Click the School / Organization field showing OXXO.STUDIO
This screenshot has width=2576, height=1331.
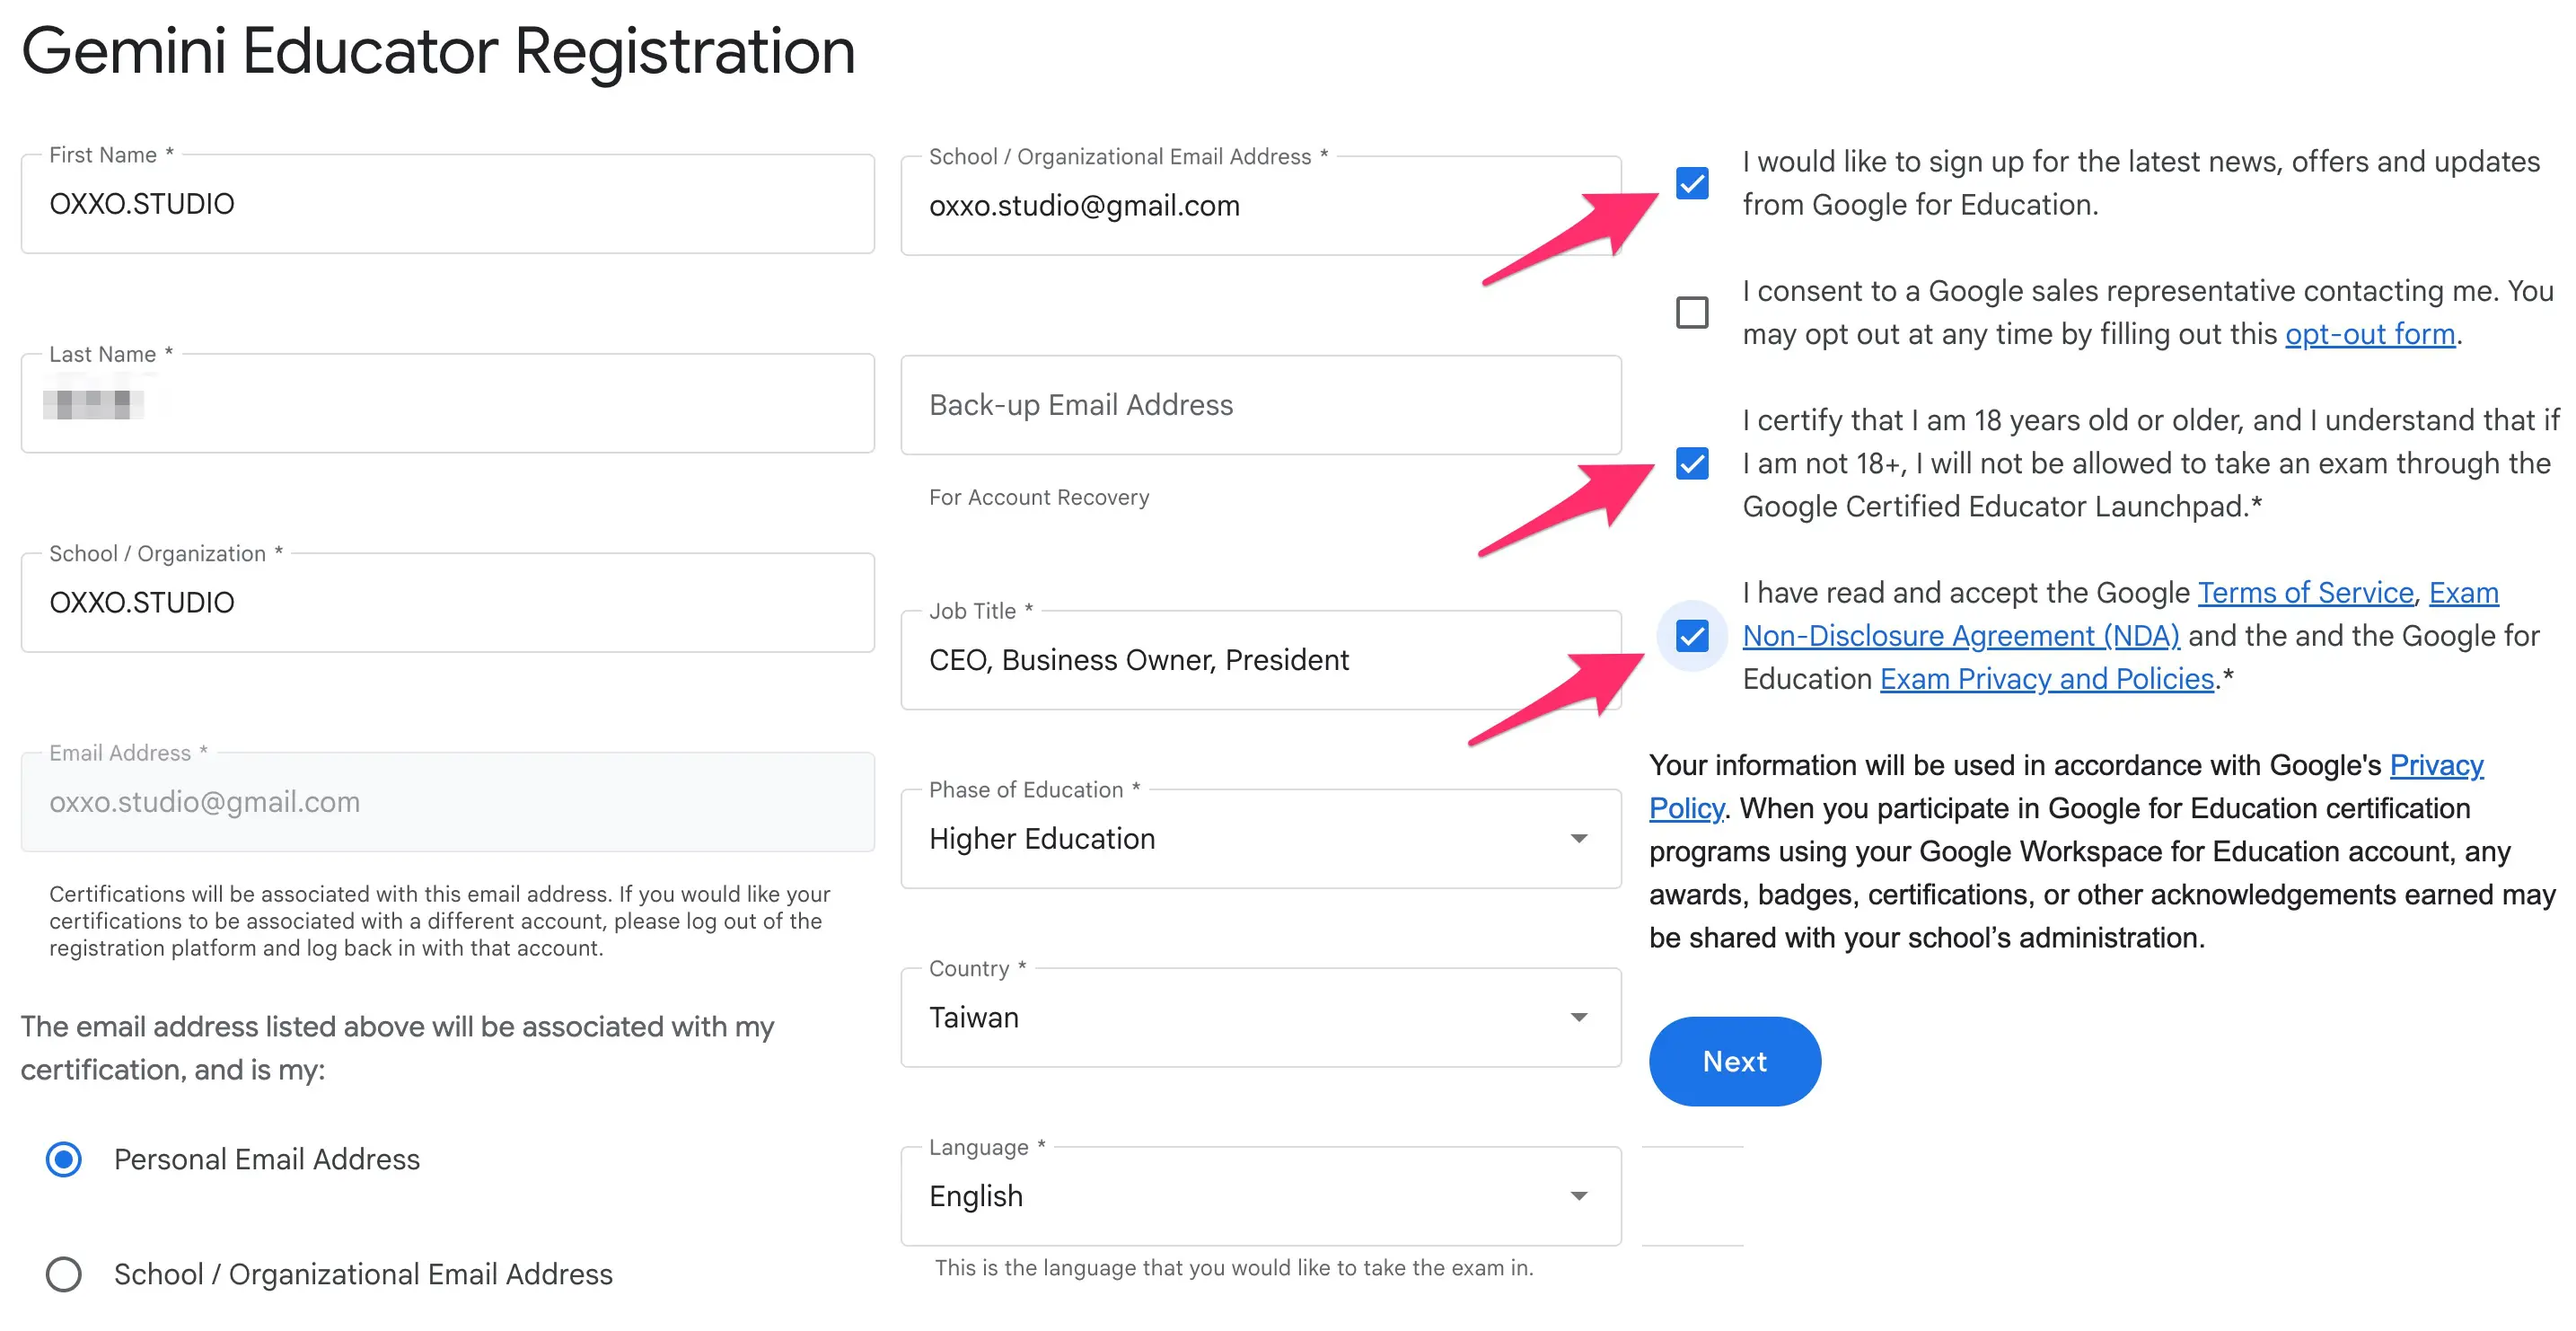tap(447, 602)
